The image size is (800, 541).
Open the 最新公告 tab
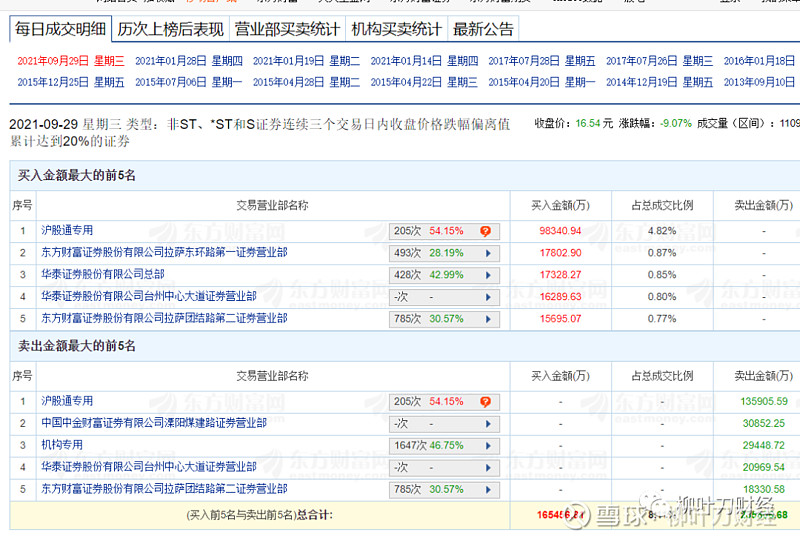(x=483, y=29)
